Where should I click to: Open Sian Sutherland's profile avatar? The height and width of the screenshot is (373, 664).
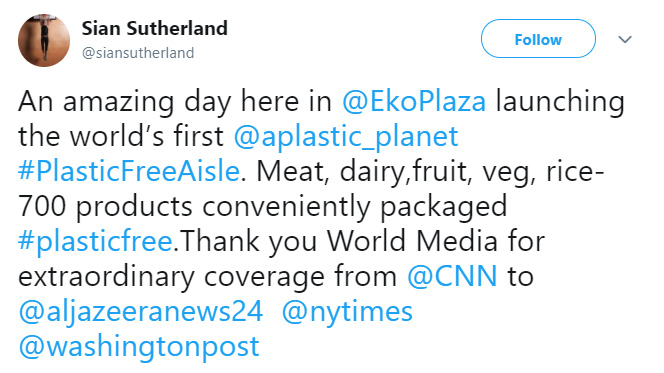click(x=44, y=40)
